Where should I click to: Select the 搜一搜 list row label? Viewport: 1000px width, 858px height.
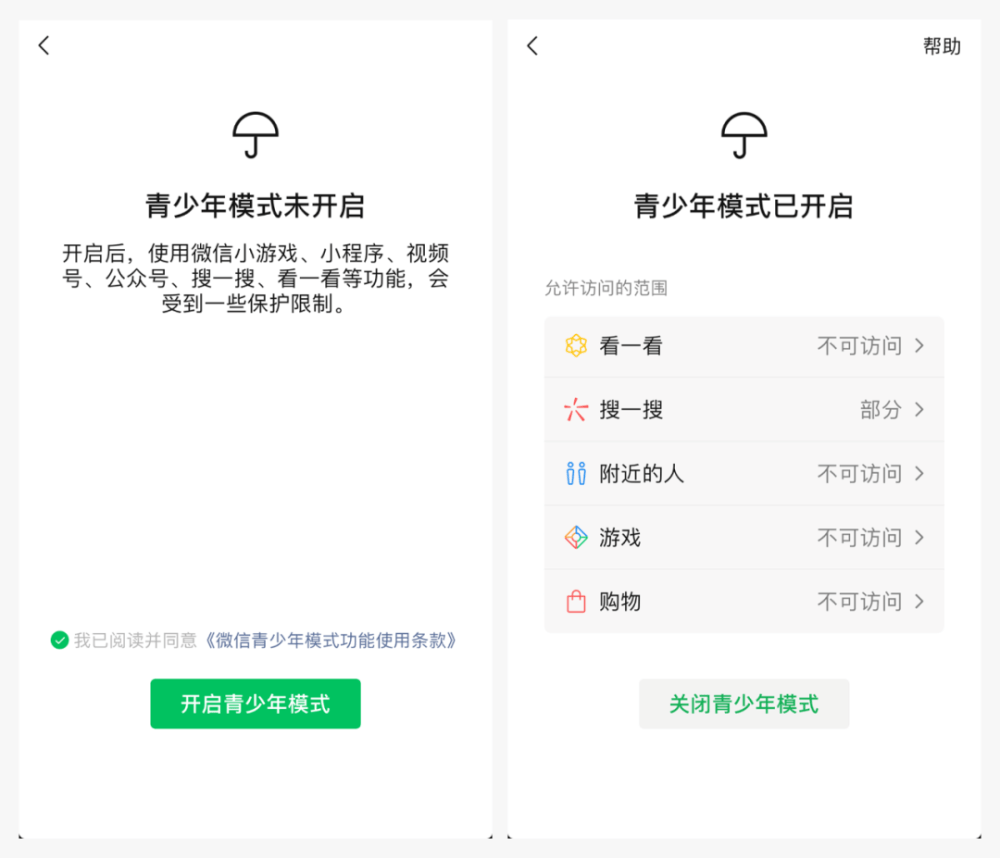(x=631, y=410)
